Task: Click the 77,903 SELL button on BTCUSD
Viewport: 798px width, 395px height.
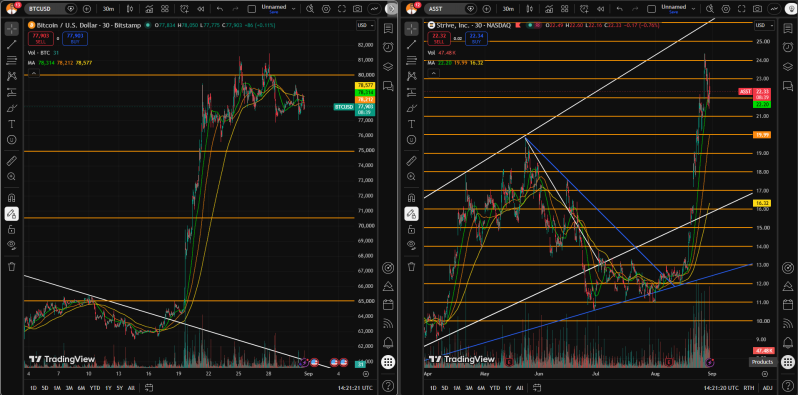Action: (x=37, y=39)
